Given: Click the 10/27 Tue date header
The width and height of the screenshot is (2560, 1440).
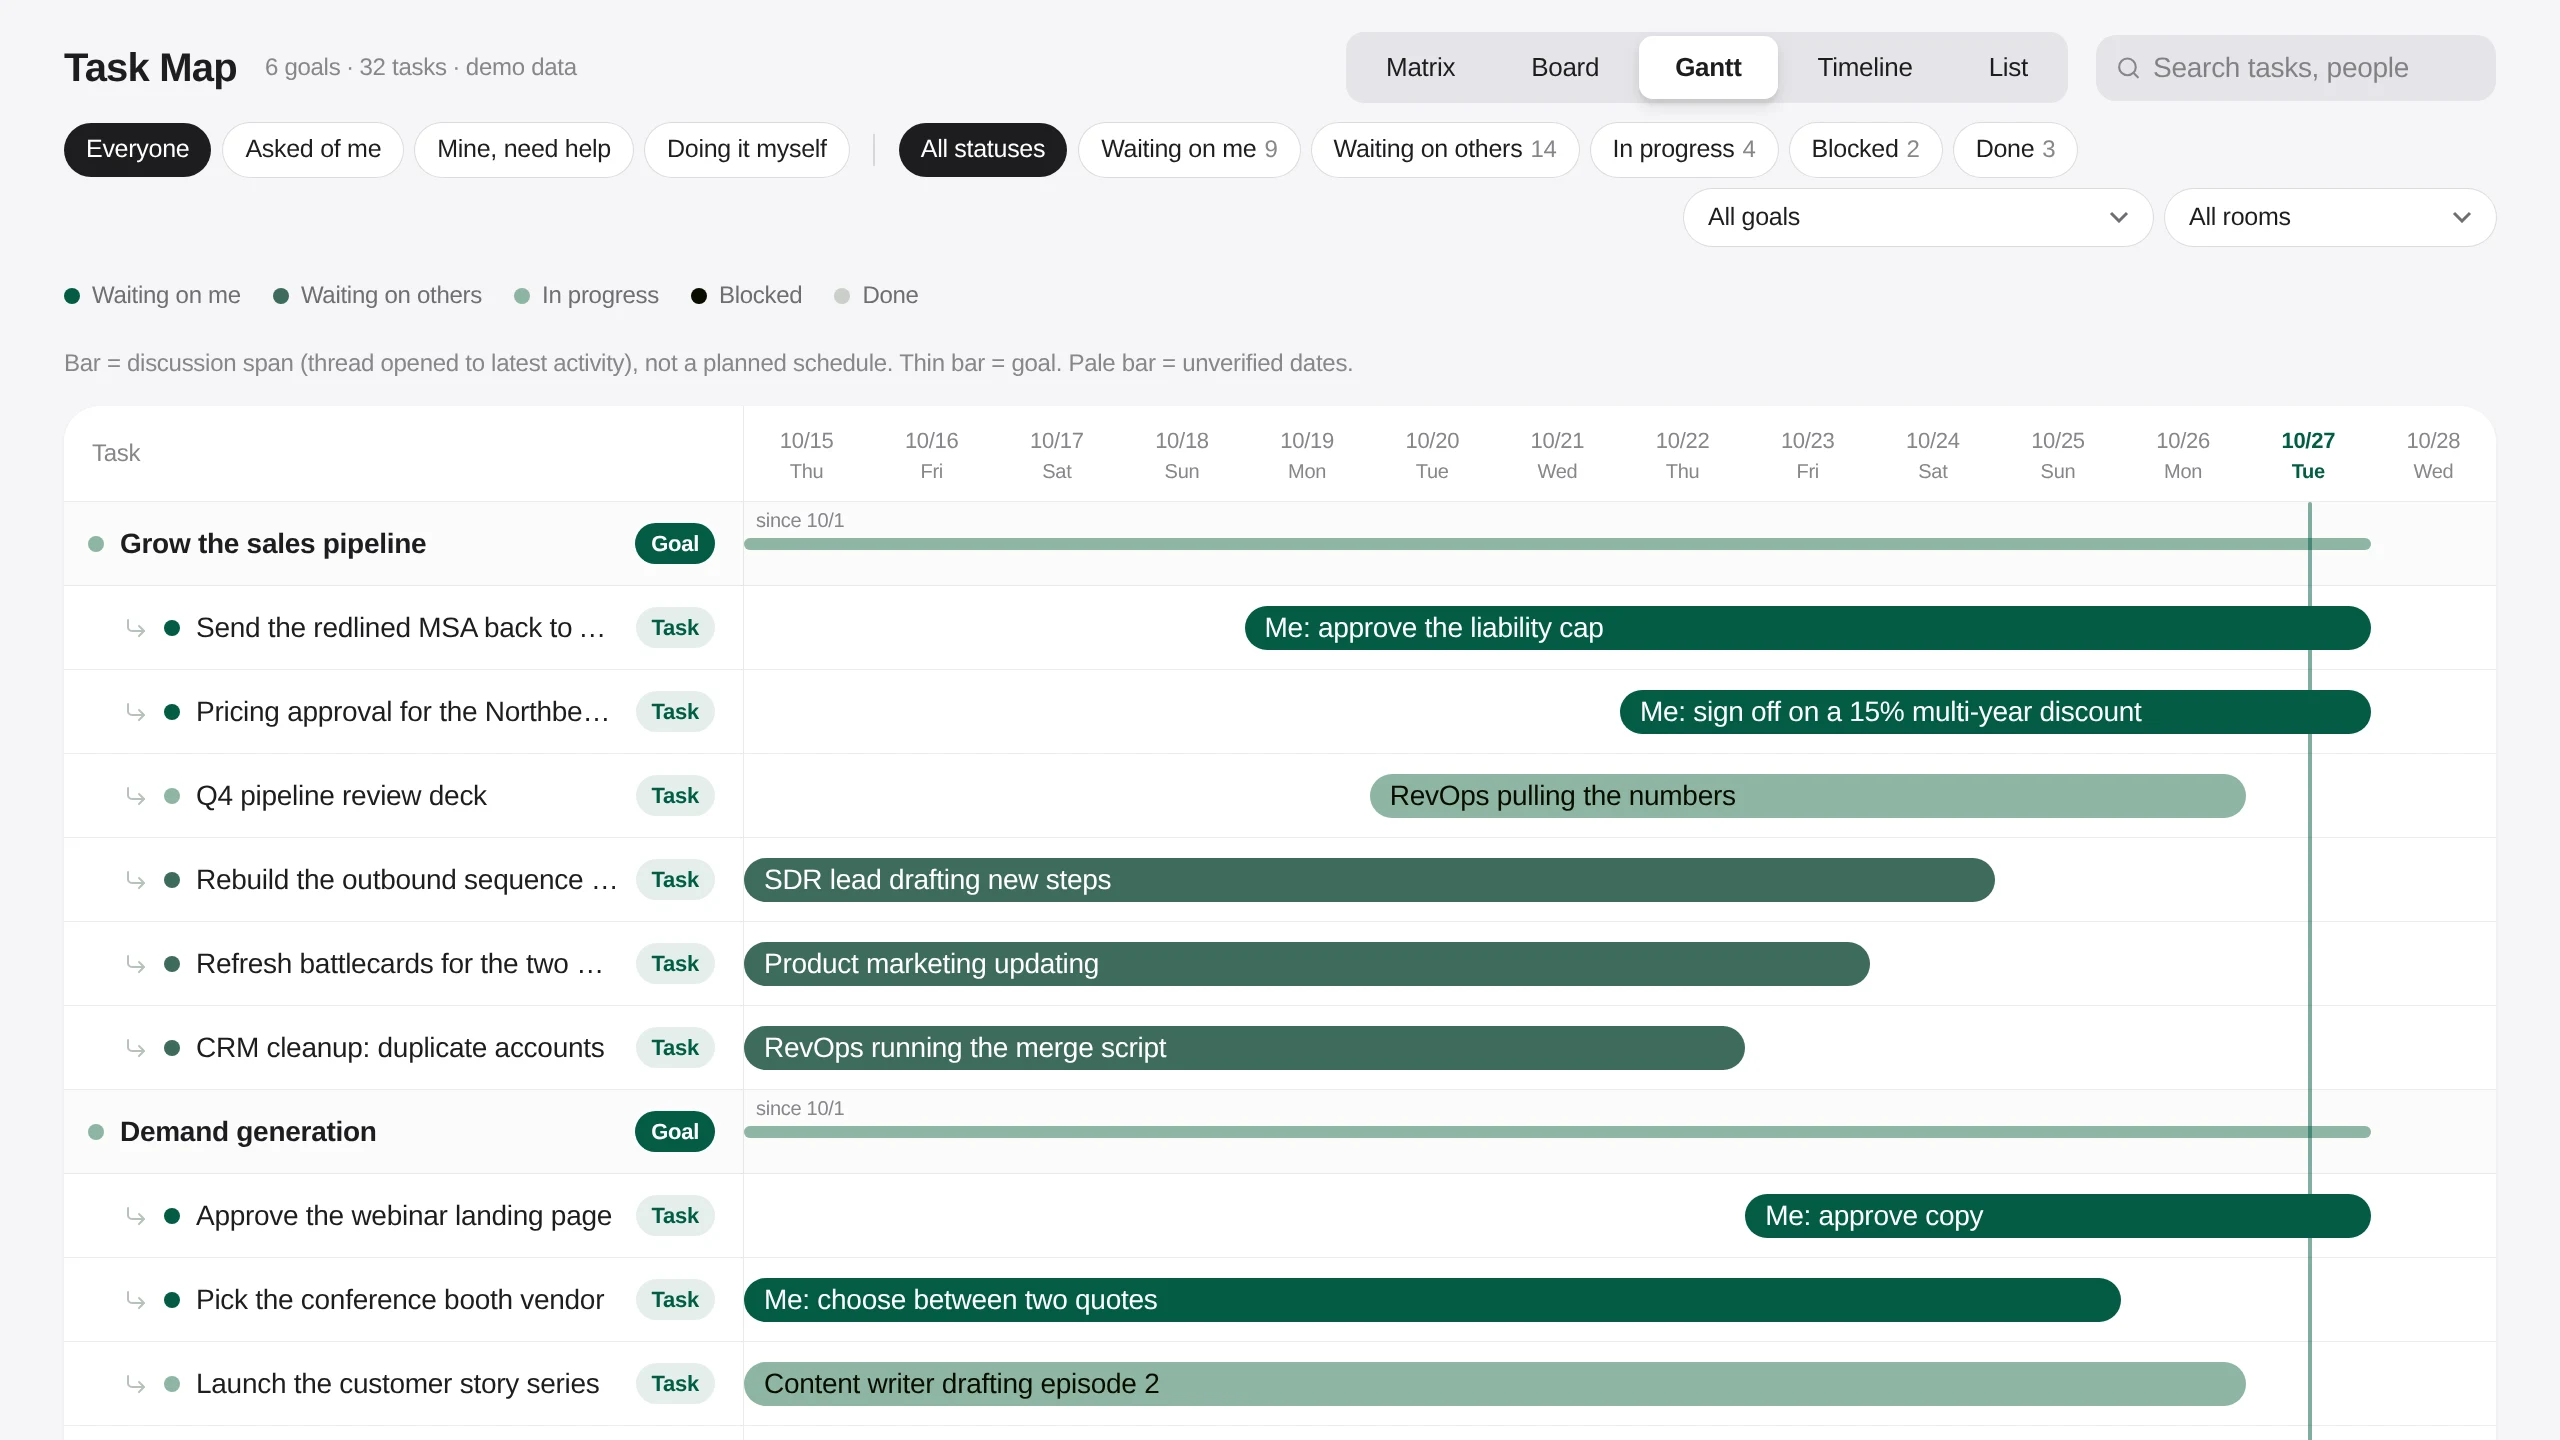Looking at the screenshot, I should (x=2308, y=455).
